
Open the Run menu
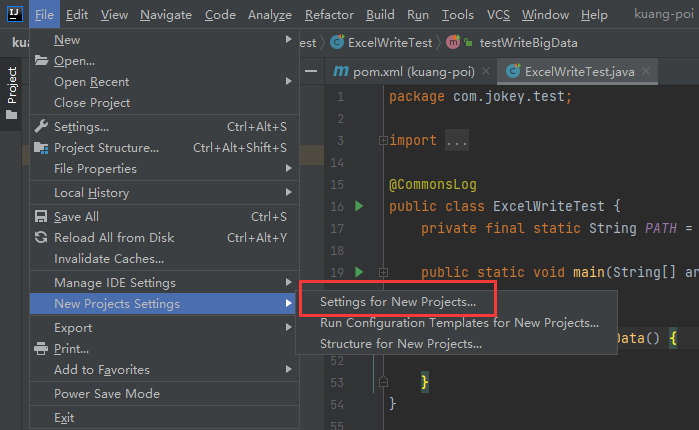[418, 15]
